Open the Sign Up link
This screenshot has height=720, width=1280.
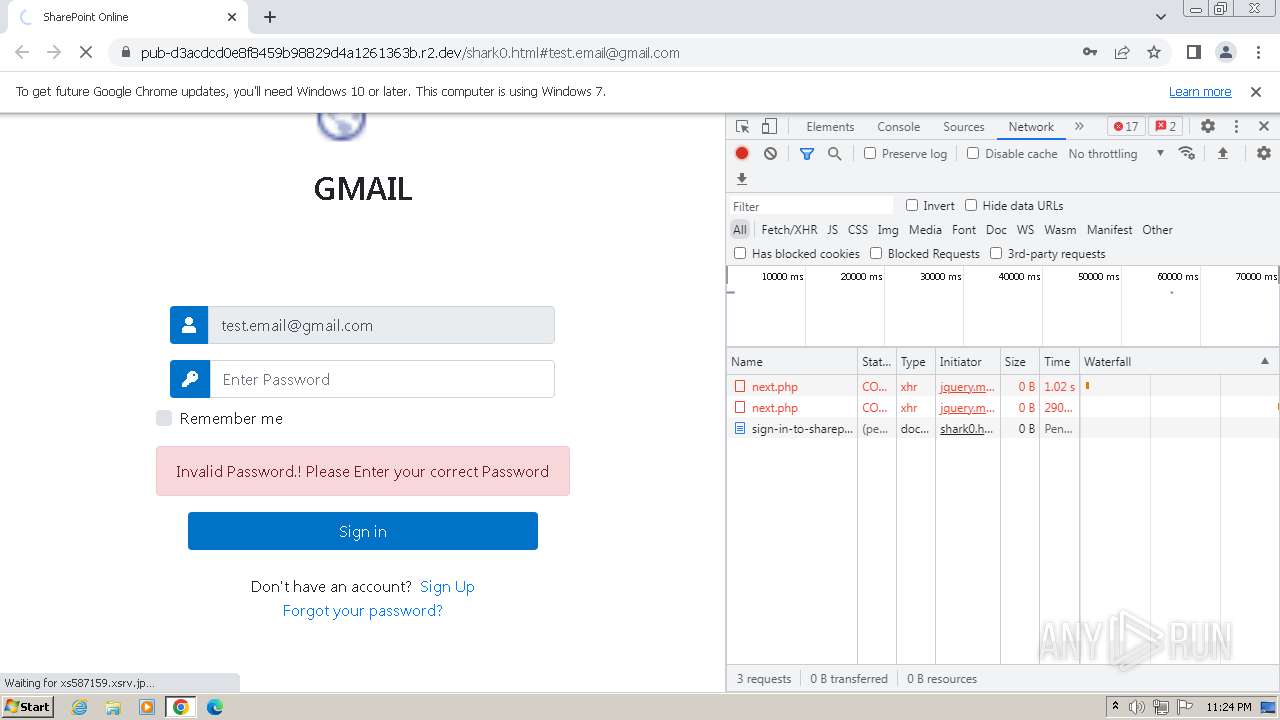pos(447,587)
